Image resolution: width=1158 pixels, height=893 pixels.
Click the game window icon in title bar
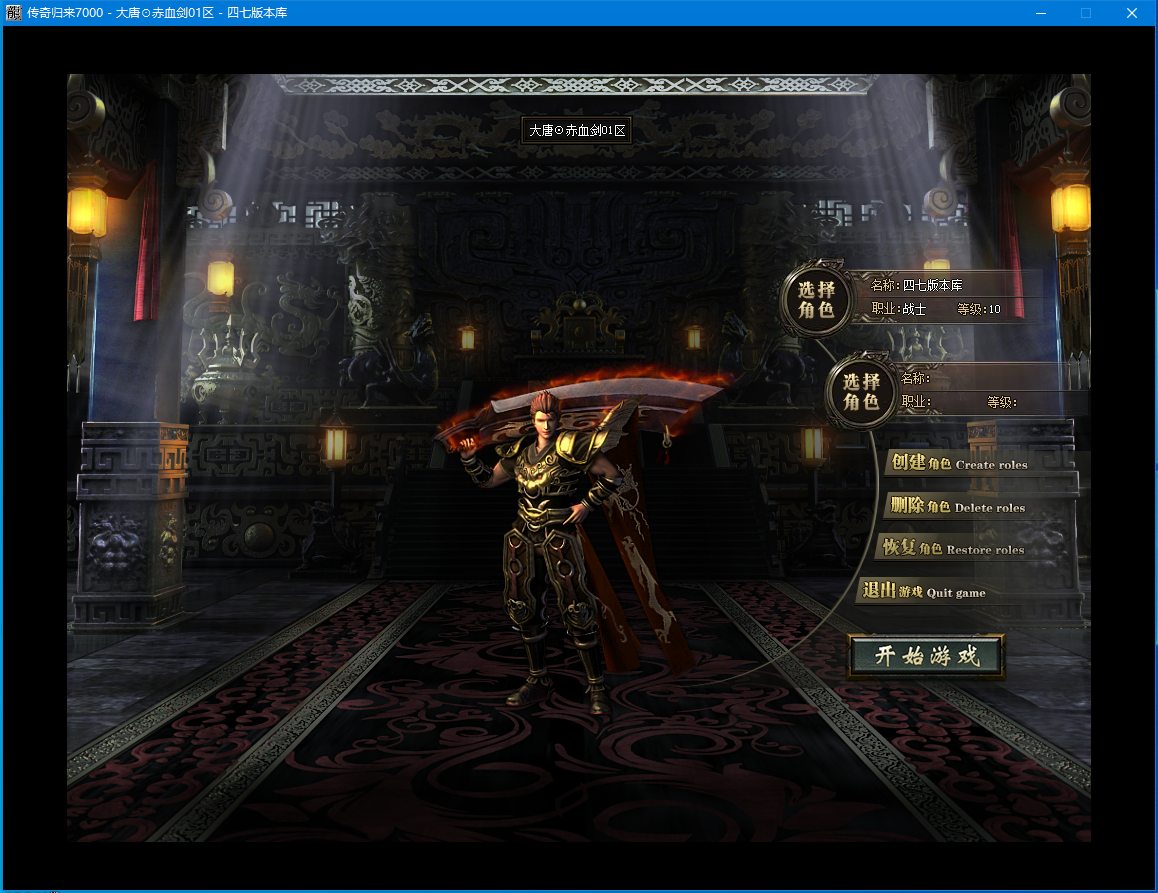coord(14,13)
